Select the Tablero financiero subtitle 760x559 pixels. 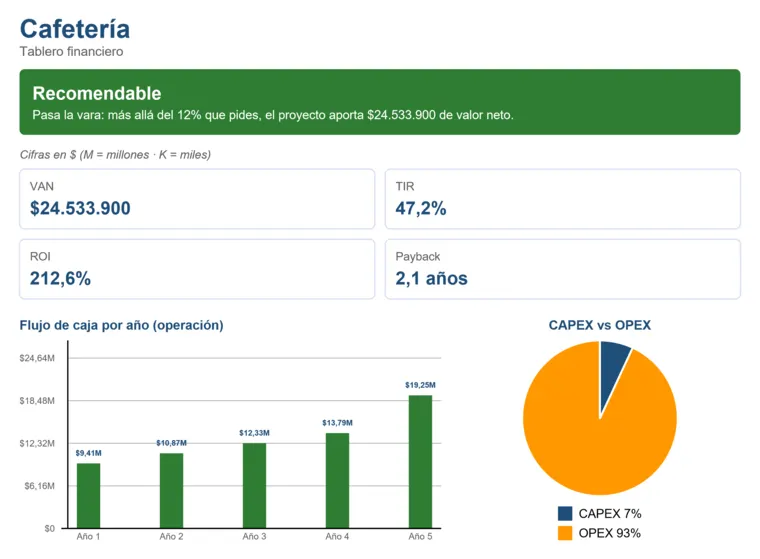point(71,51)
